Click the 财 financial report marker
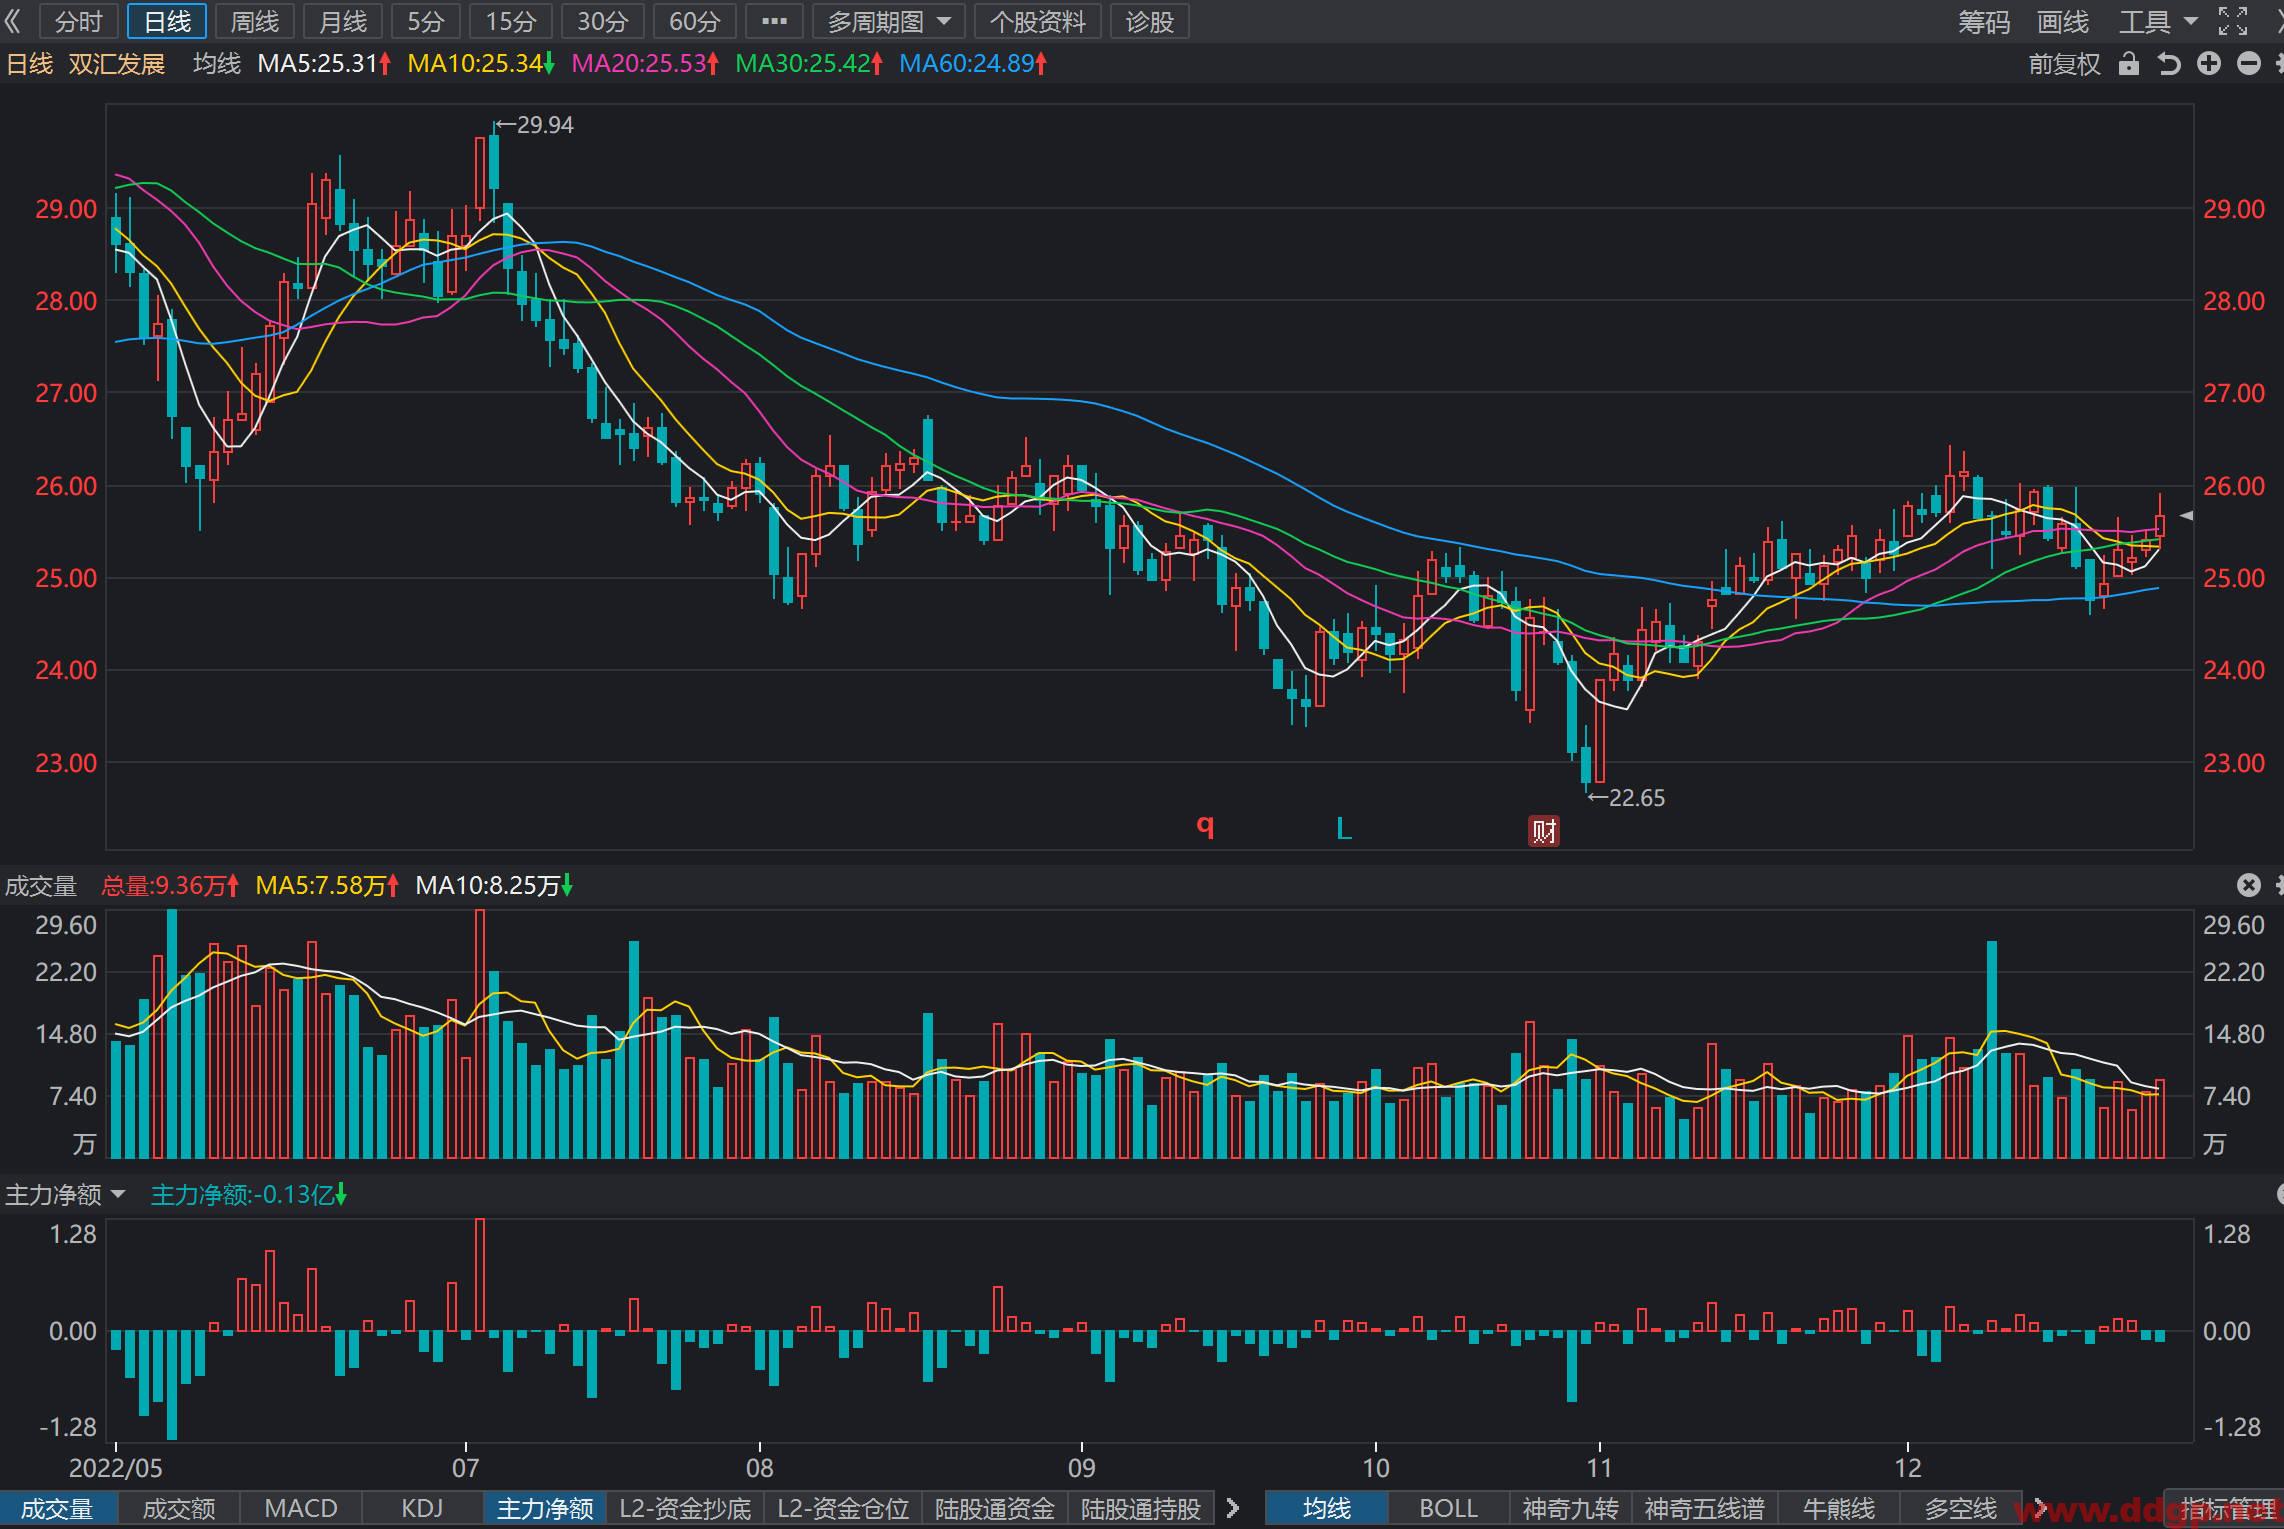 [x=1544, y=830]
